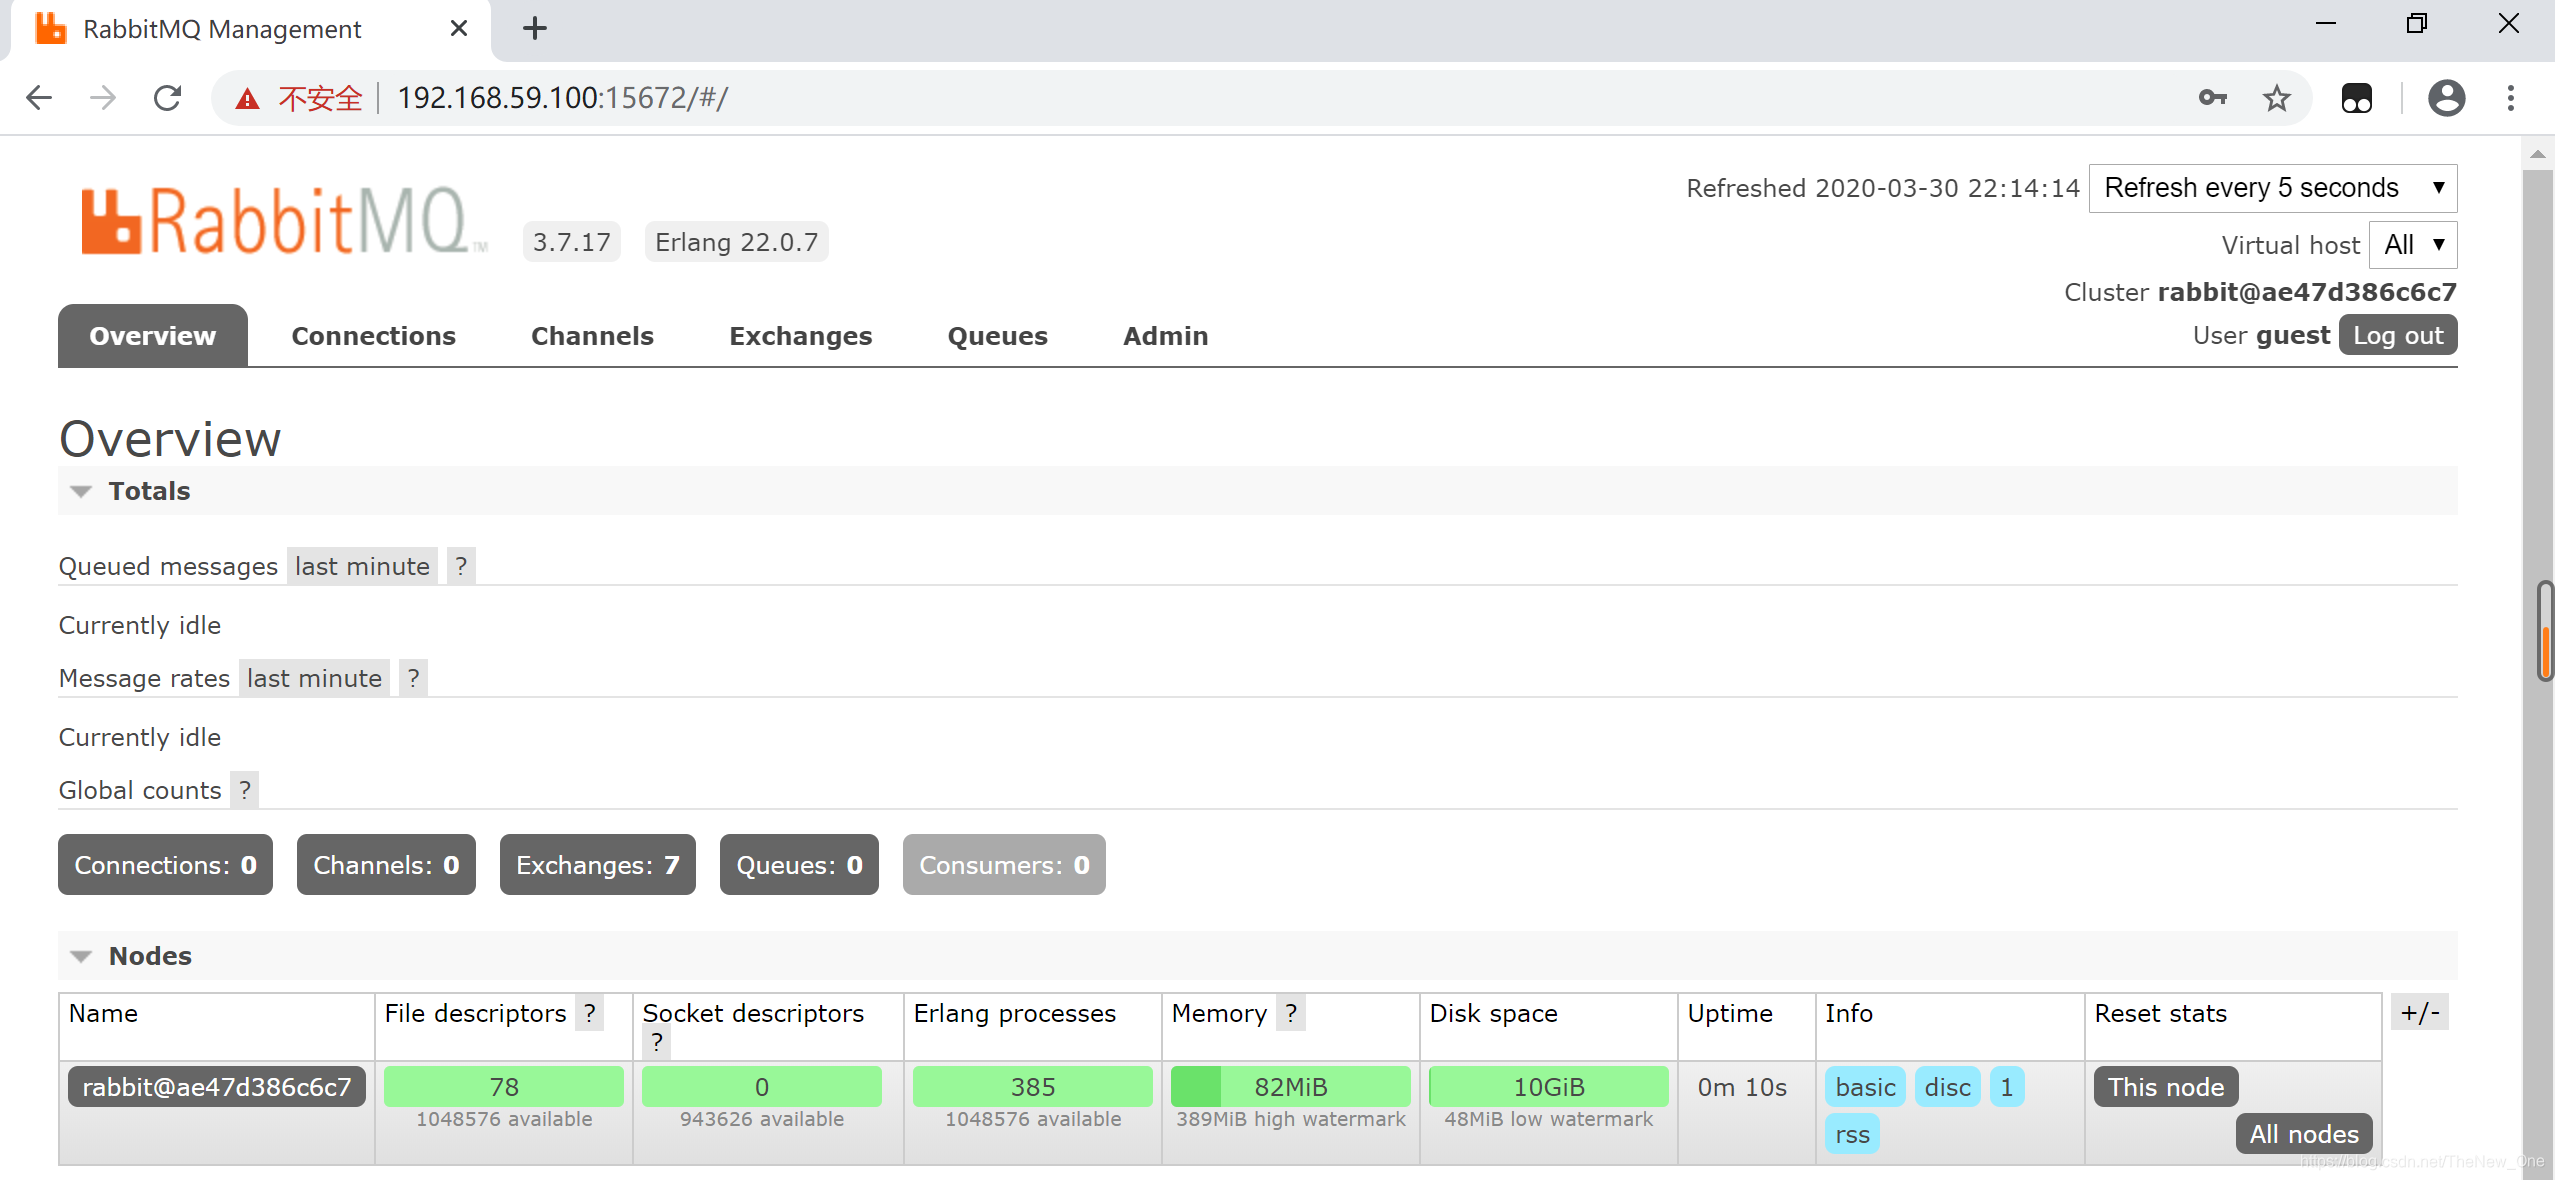
Task: Click the Queues: 0 count button
Action: click(x=799, y=865)
